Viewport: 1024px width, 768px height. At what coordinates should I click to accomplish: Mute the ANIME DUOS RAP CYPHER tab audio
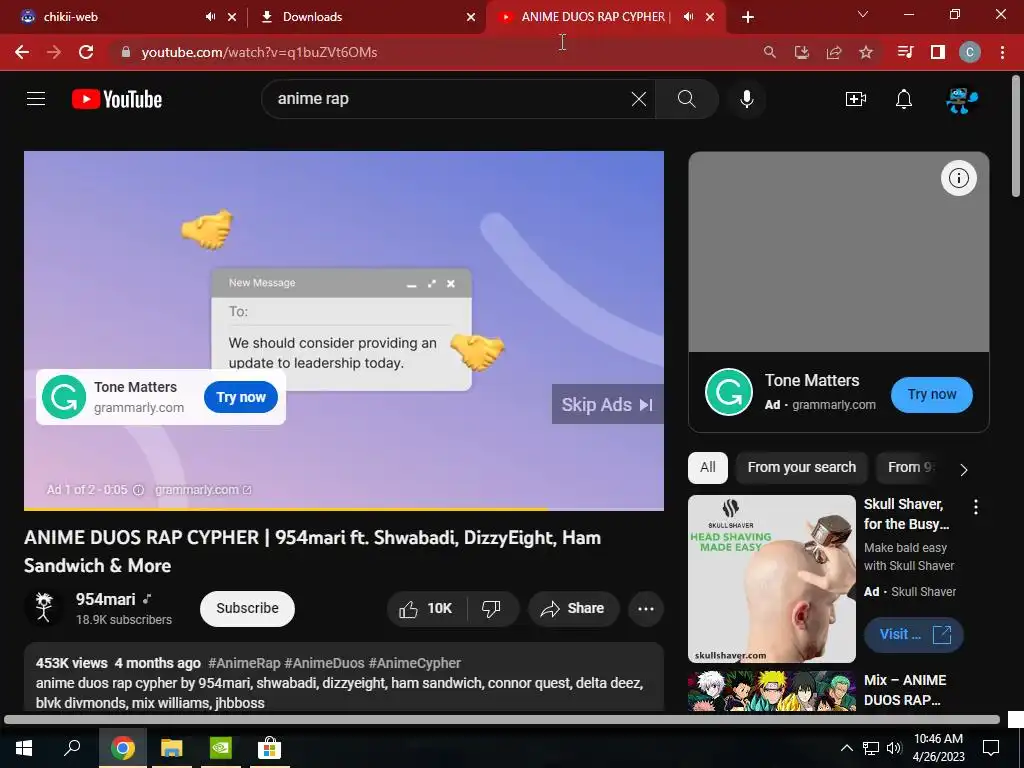click(688, 17)
